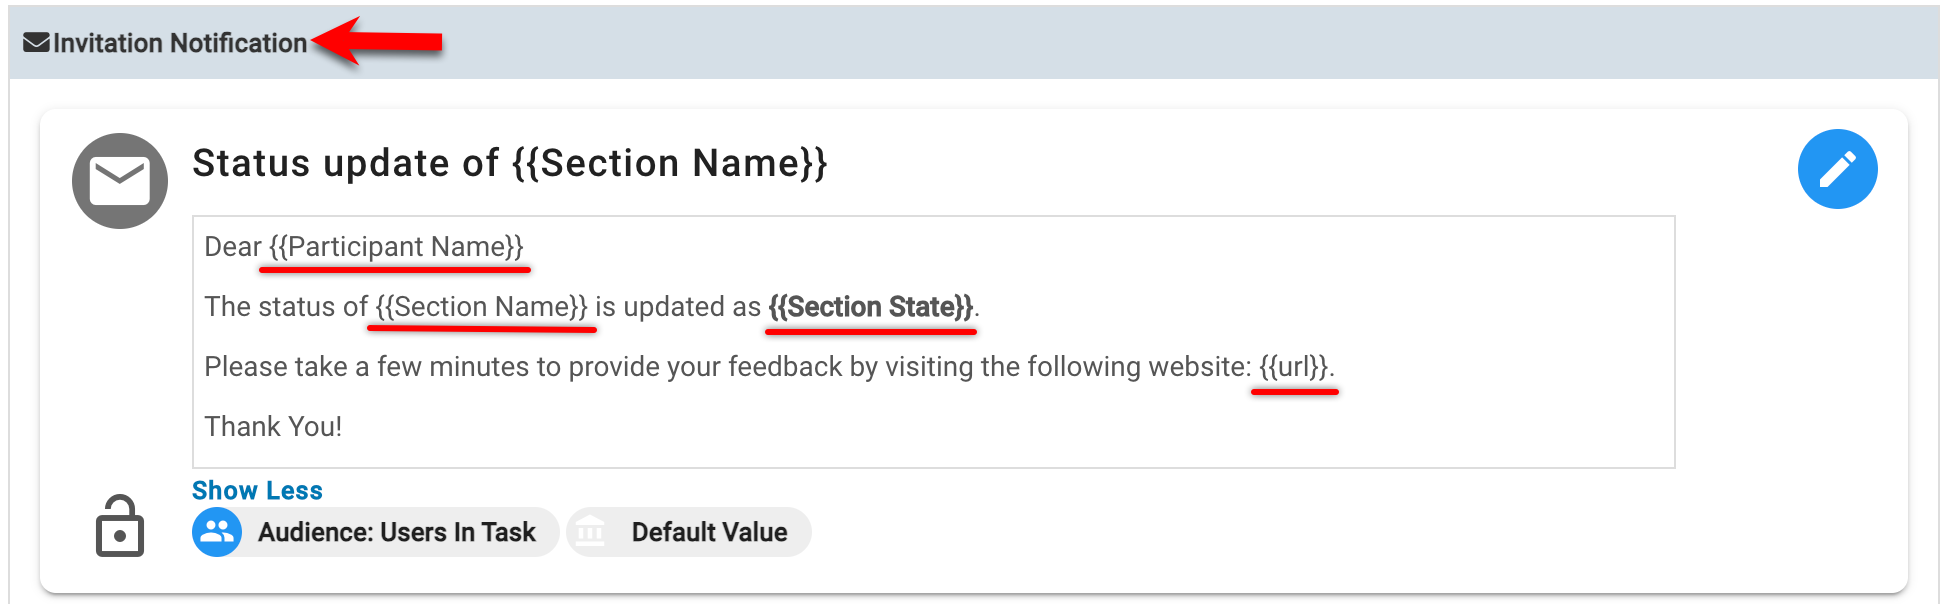Click the blue people audience icon

pos(217,532)
